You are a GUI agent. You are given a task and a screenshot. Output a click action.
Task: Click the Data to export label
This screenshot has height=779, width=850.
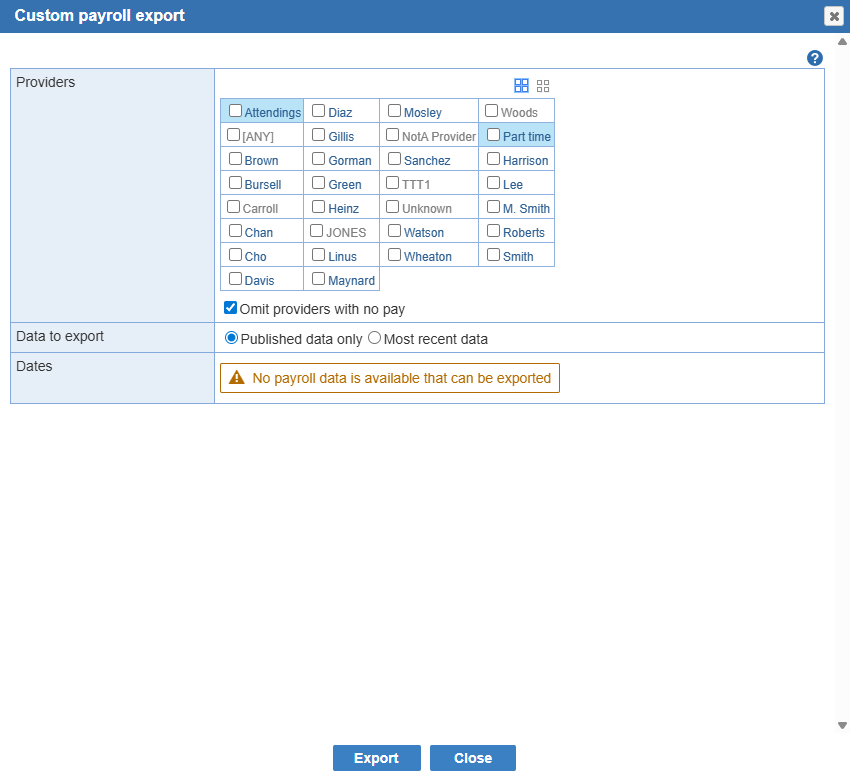(60, 337)
